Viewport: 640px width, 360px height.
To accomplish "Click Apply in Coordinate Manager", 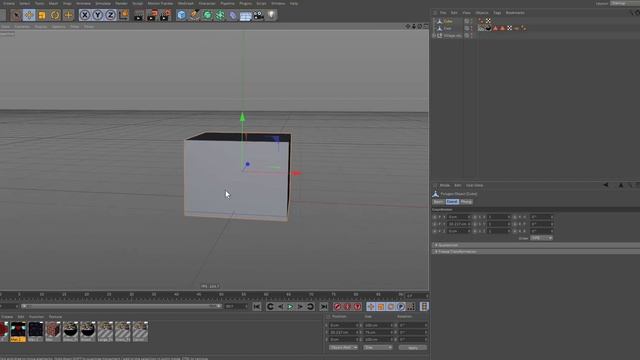I will point(413,348).
